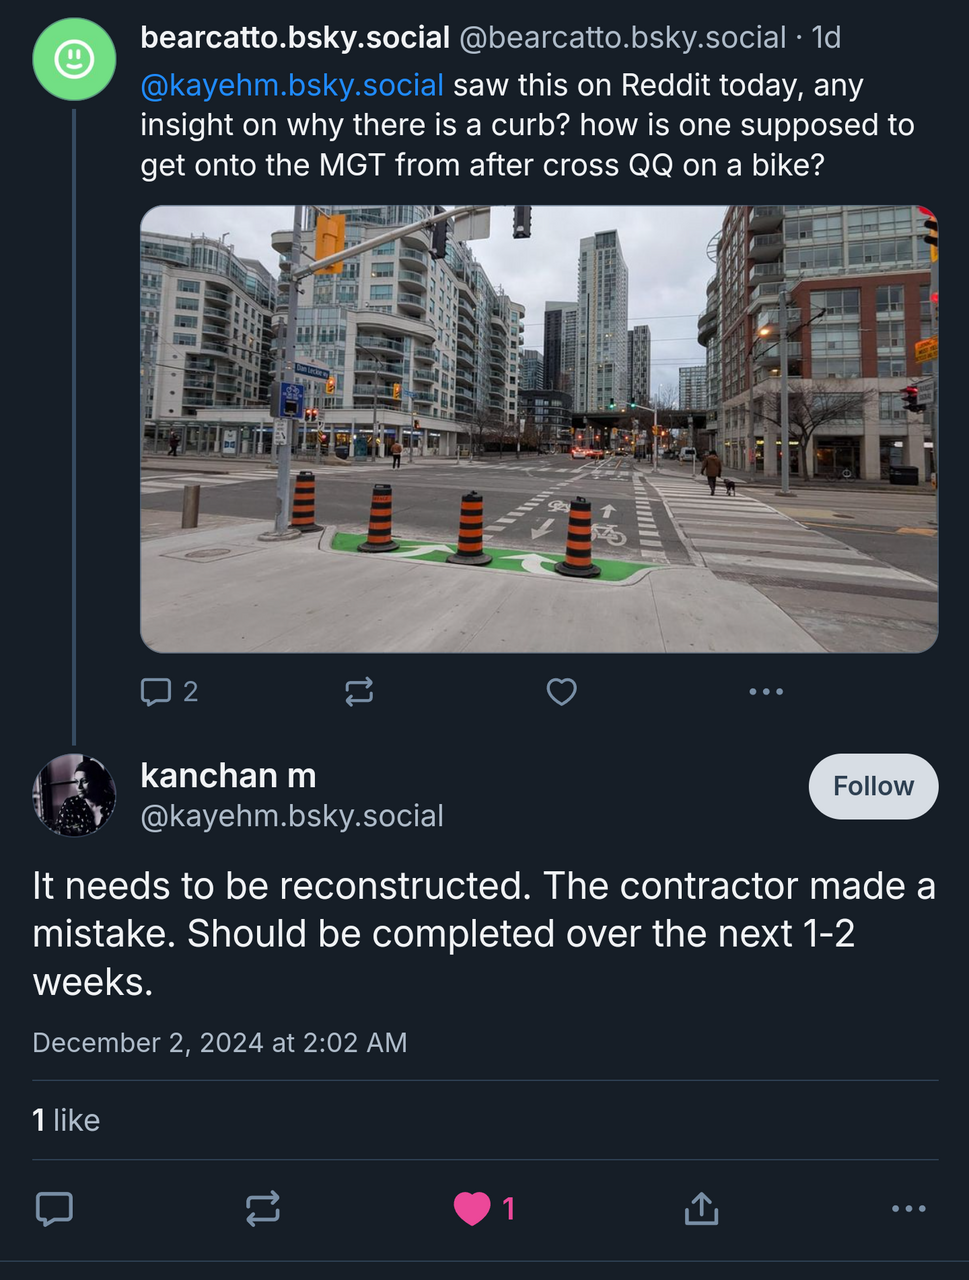The width and height of the screenshot is (969, 1280).
Task: Open the @kayehm.bsky.social mention link
Action: 292,86
